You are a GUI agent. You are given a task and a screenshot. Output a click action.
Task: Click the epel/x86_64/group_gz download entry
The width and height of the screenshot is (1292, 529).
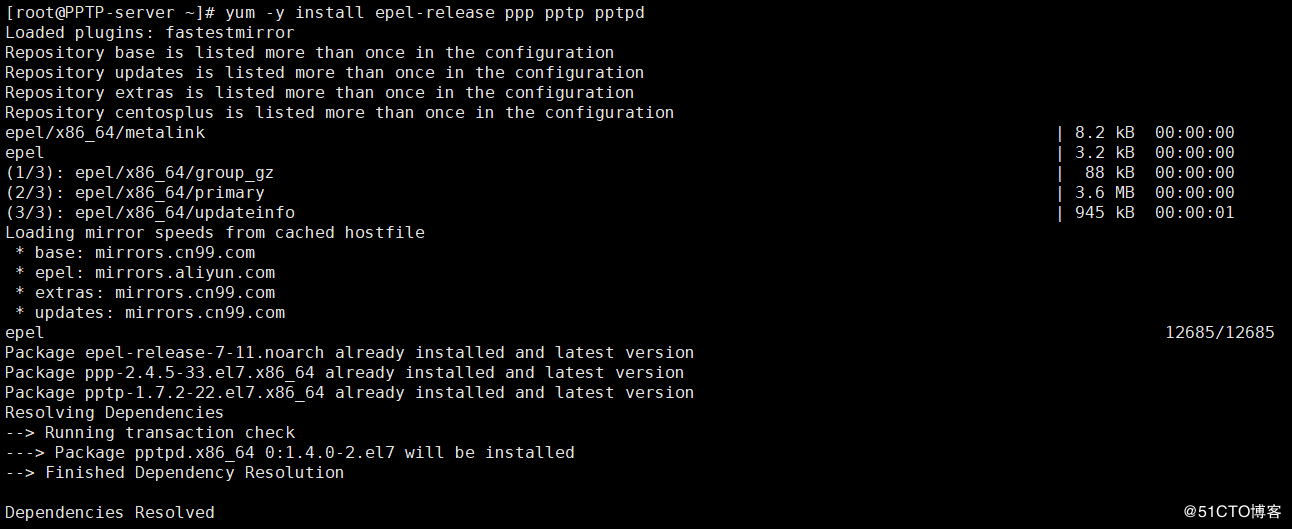pos(139,173)
